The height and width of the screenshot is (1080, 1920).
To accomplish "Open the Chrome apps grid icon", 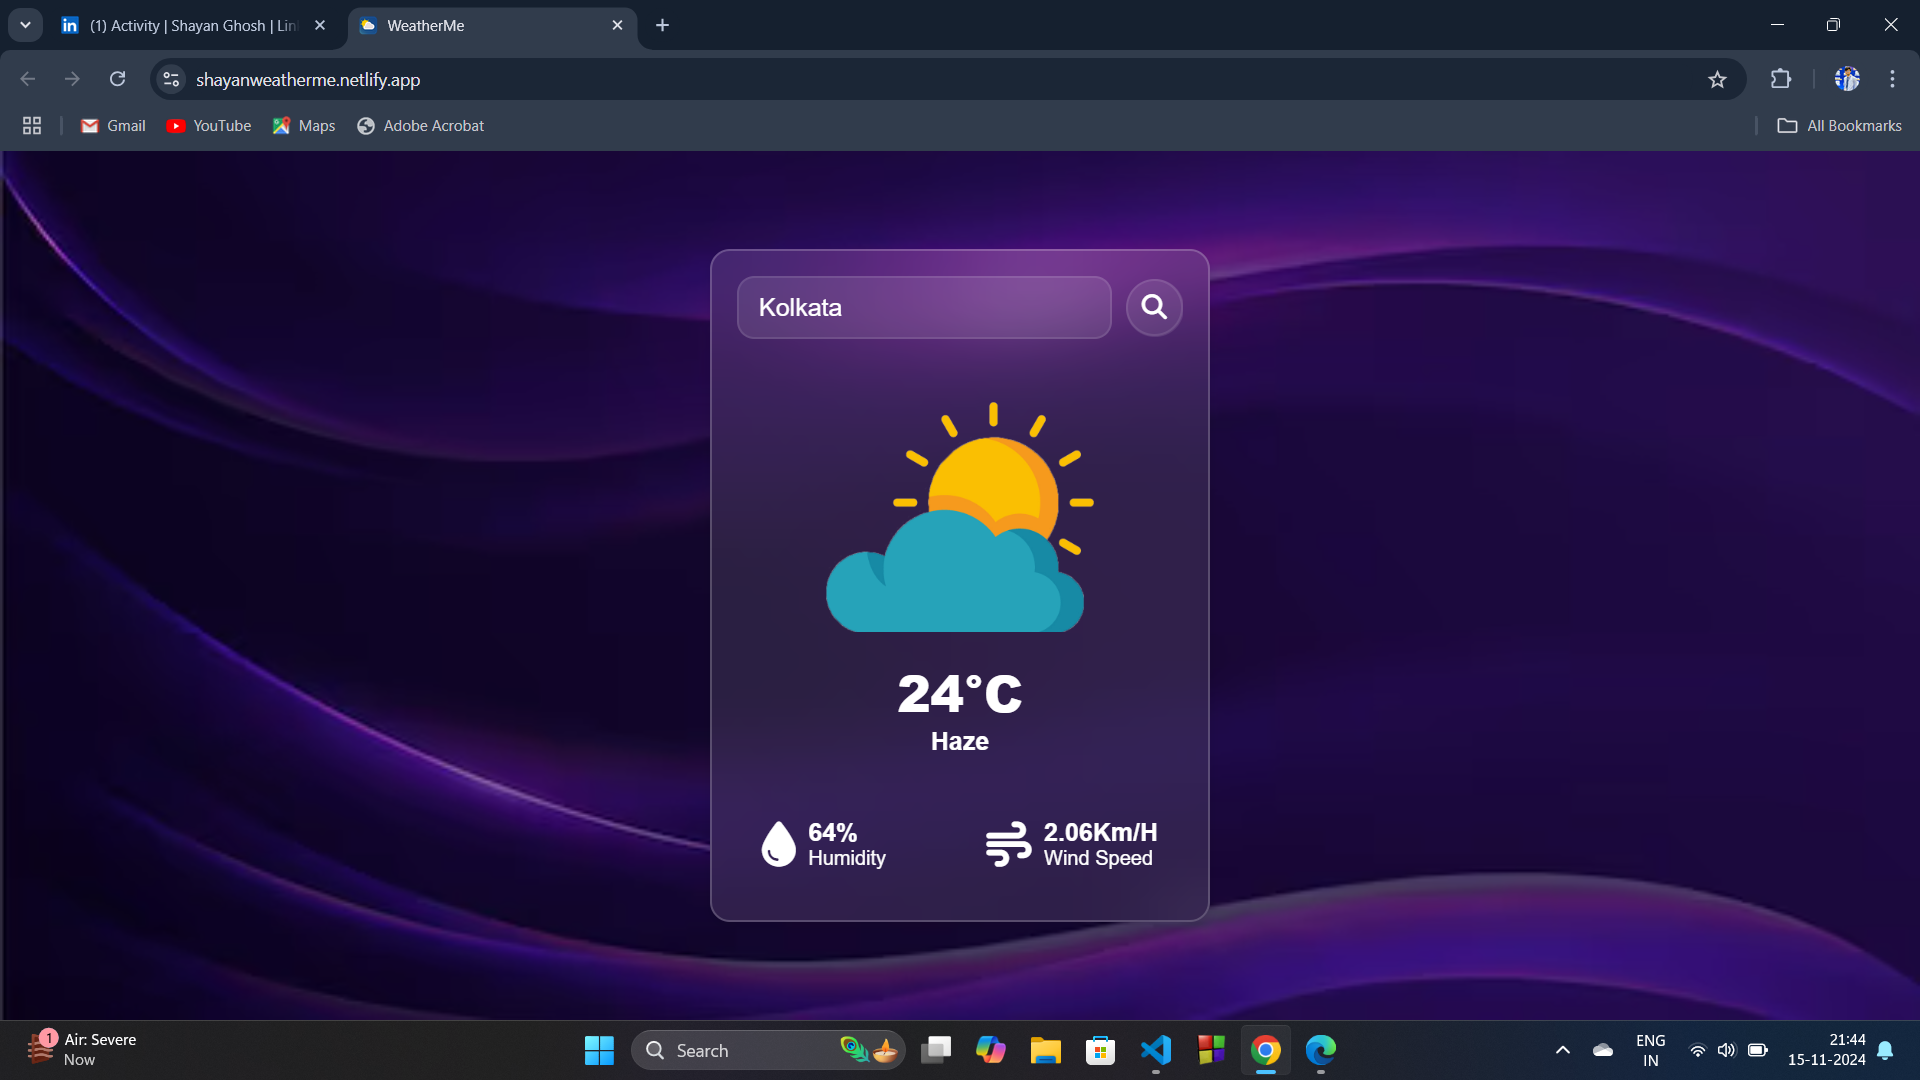I will pyautogui.click(x=32, y=126).
